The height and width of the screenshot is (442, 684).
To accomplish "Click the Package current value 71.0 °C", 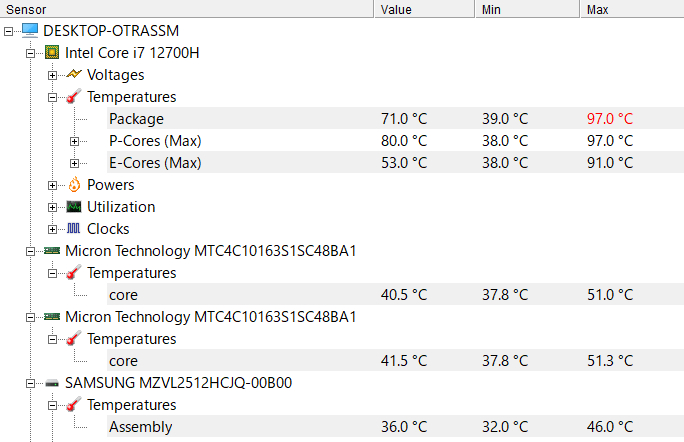I will click(404, 118).
